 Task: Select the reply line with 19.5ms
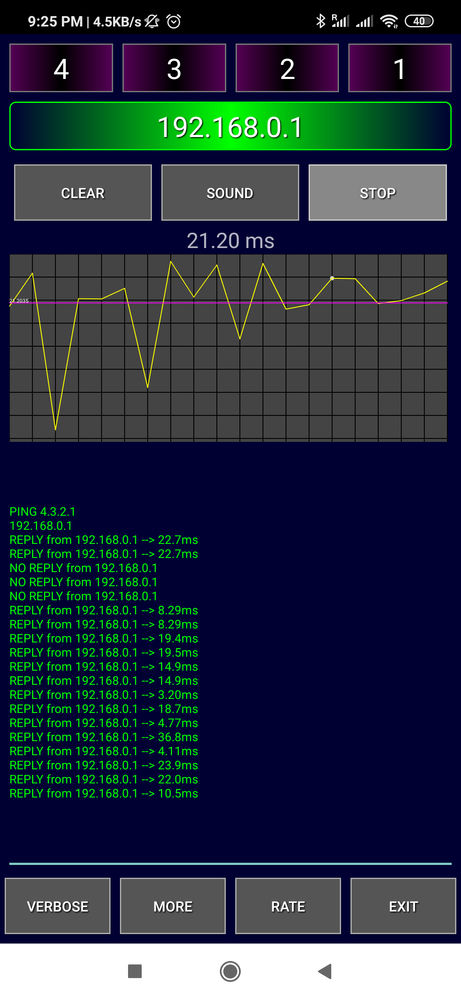point(104,652)
